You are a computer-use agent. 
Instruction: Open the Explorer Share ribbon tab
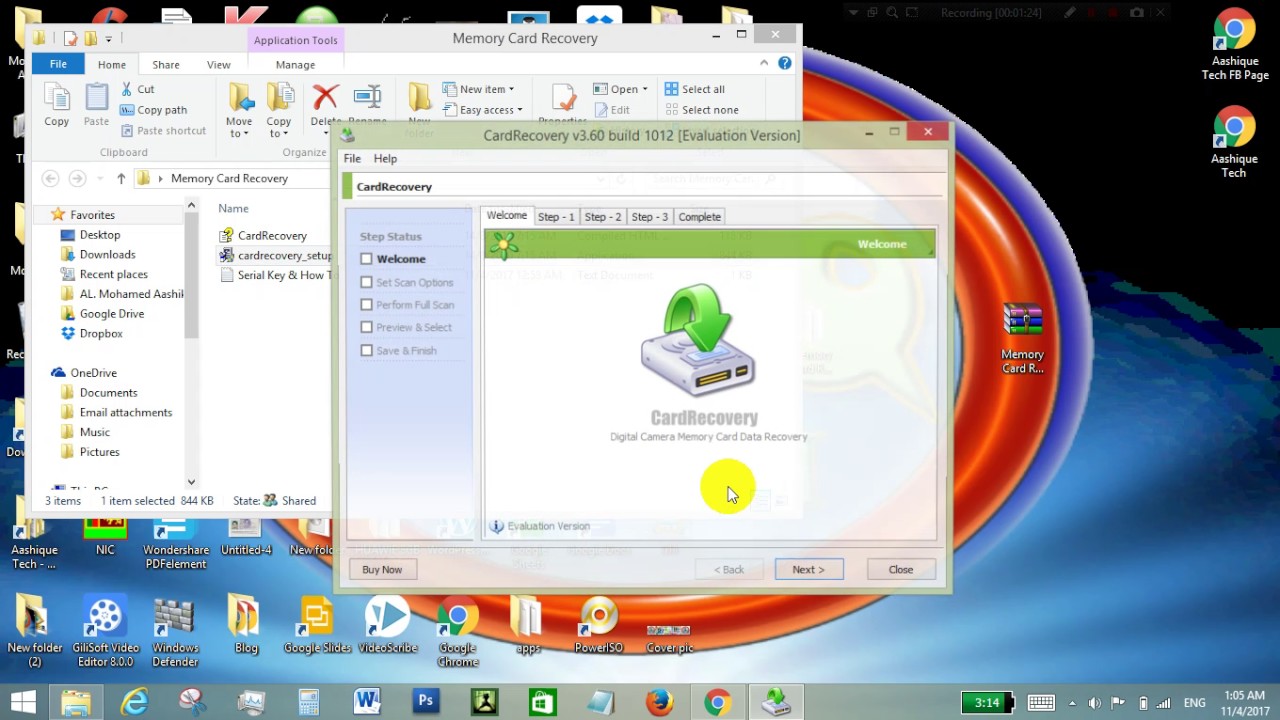(x=166, y=65)
